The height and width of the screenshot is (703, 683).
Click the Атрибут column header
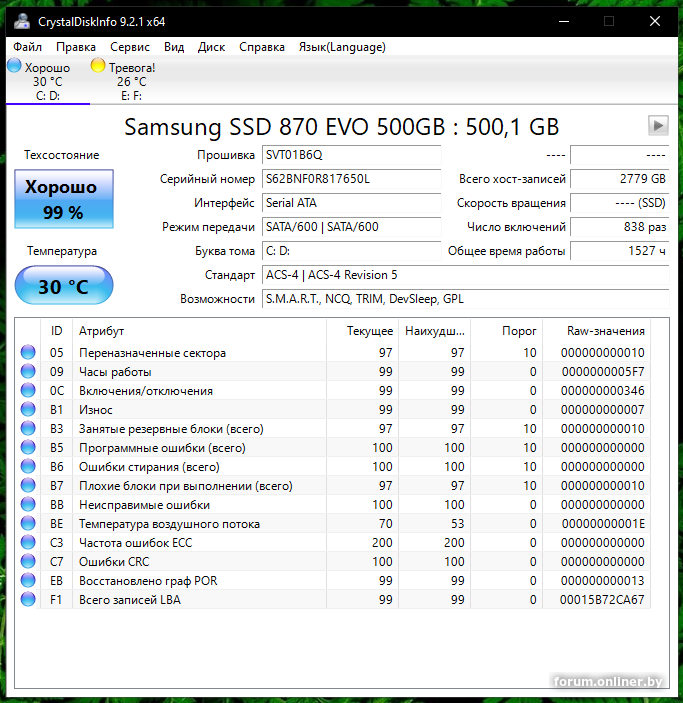click(199, 331)
